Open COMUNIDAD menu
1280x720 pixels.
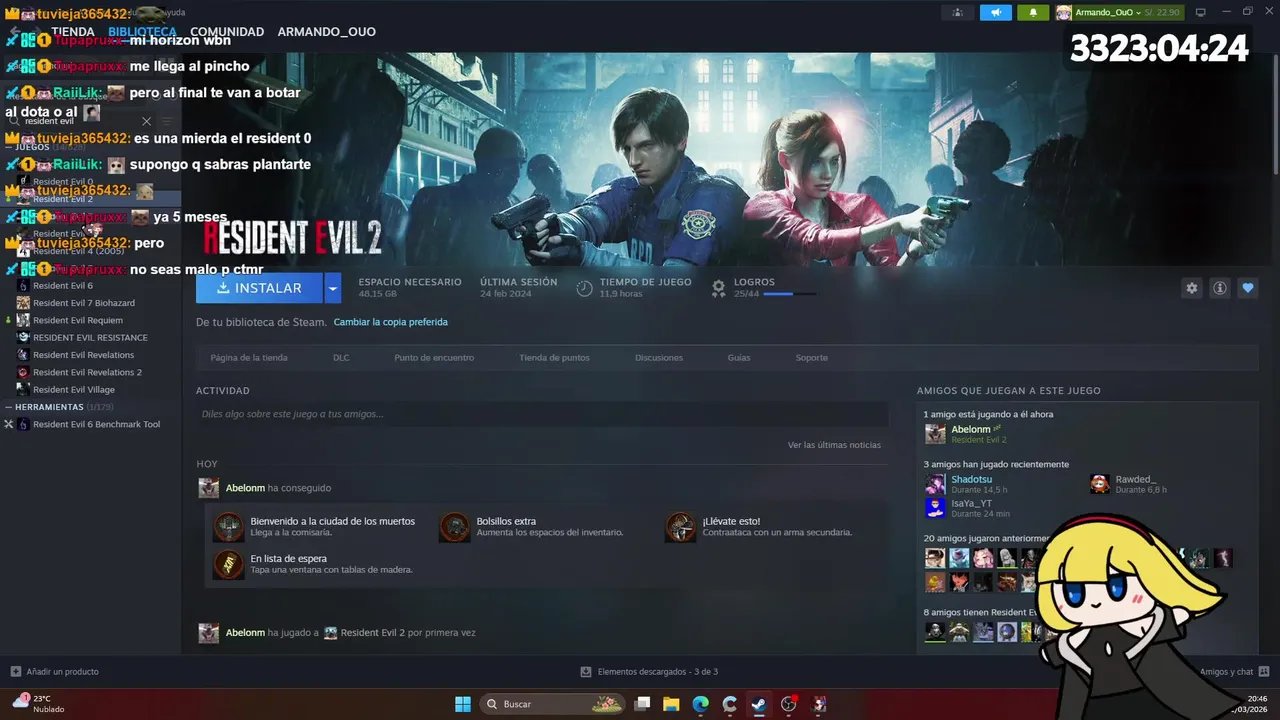click(x=227, y=32)
